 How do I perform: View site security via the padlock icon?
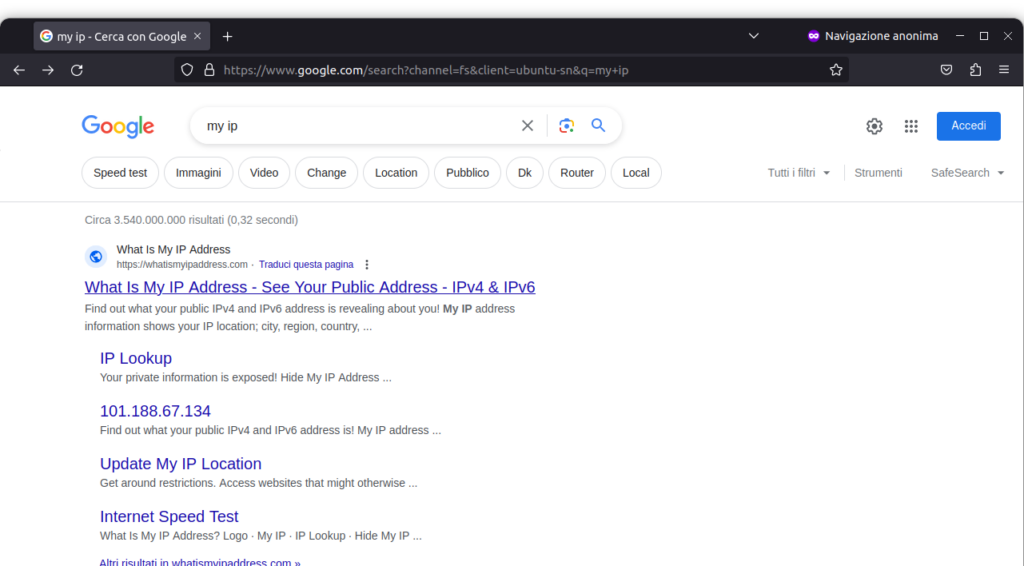click(209, 70)
